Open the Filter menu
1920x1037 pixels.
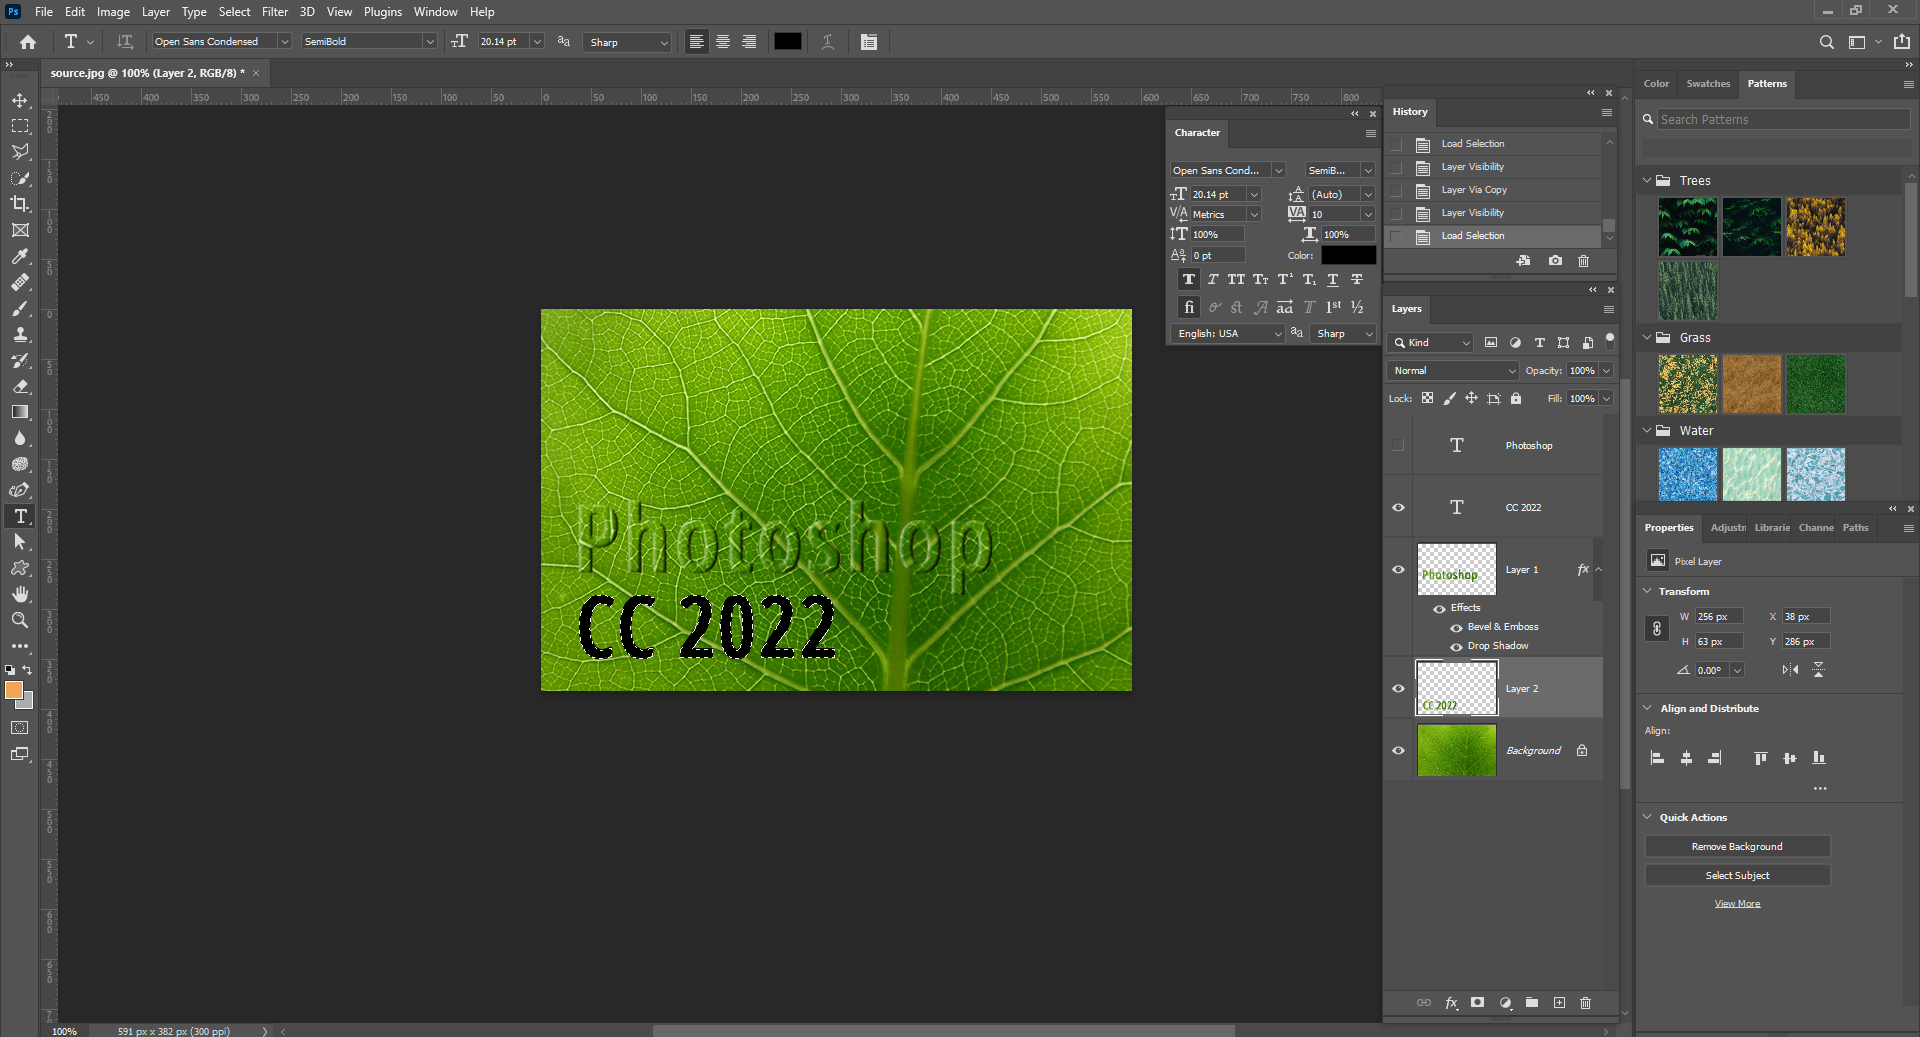coord(275,12)
